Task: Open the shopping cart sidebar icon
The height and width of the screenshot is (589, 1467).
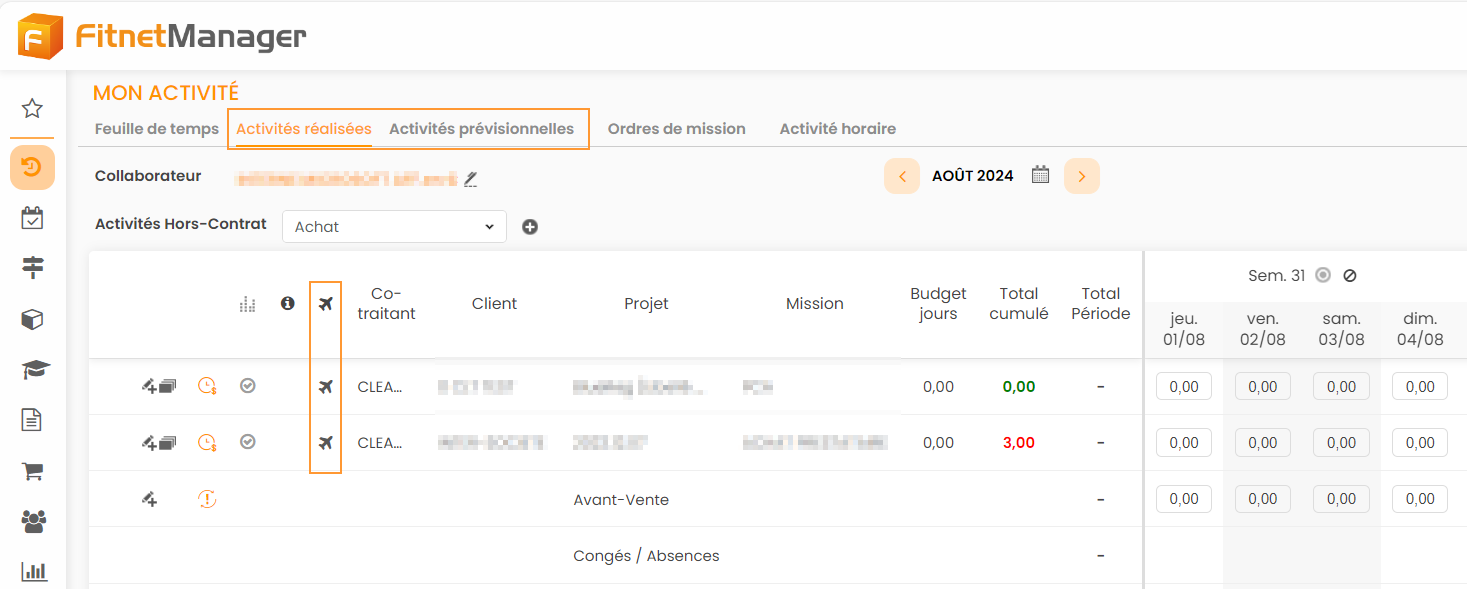Action: point(32,471)
